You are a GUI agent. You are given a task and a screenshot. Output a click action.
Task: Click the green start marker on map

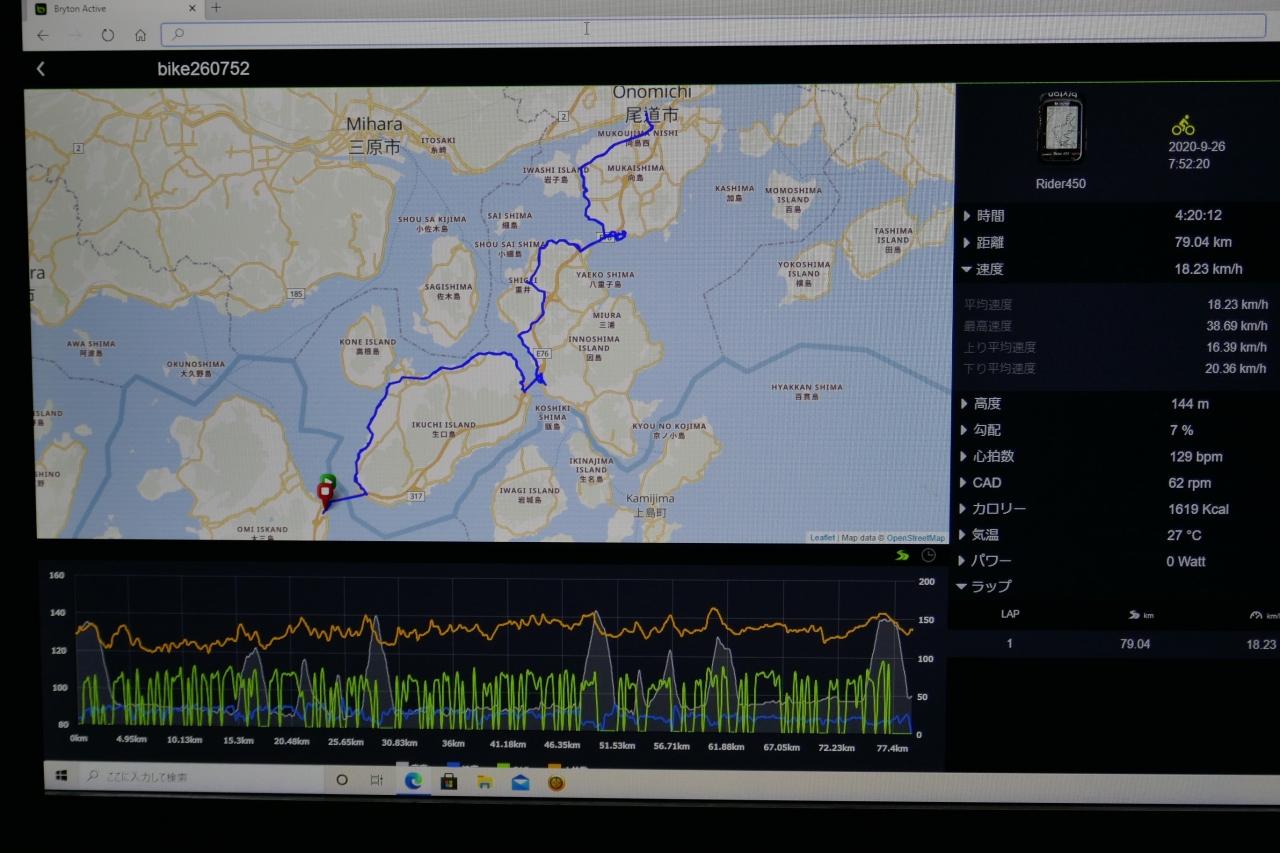(328, 480)
